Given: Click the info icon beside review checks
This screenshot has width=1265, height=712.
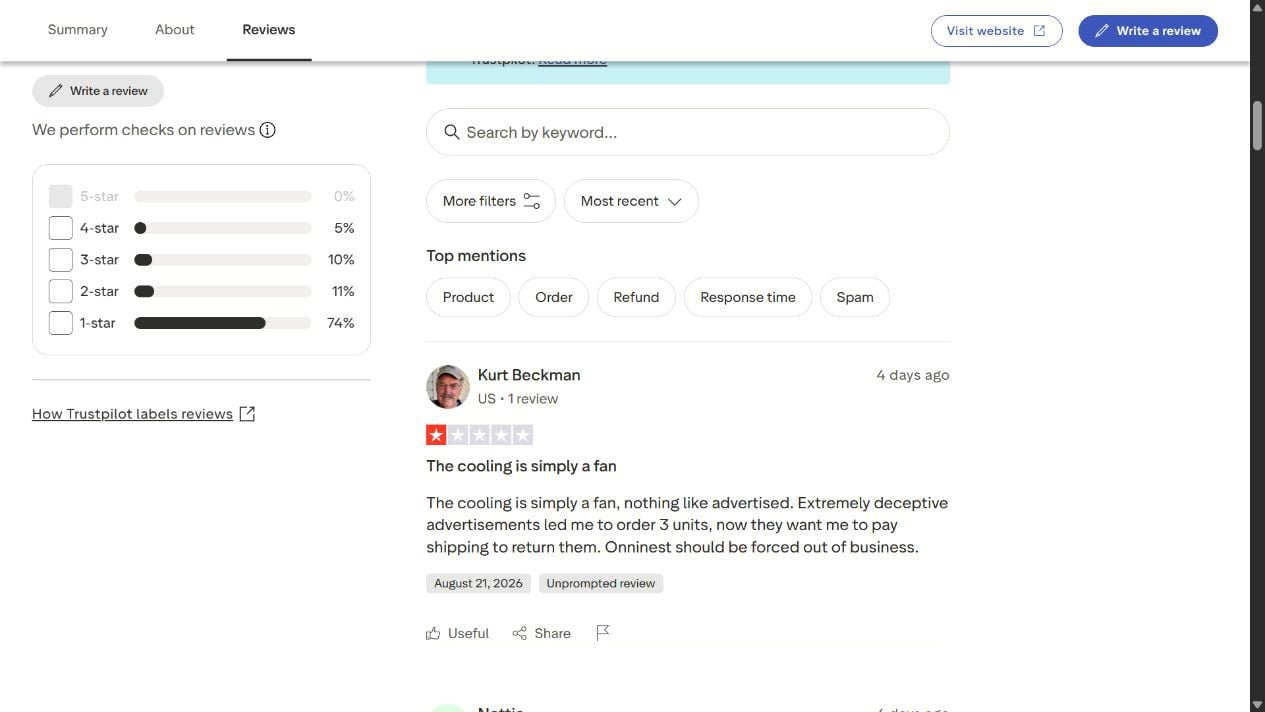Looking at the screenshot, I should (267, 130).
